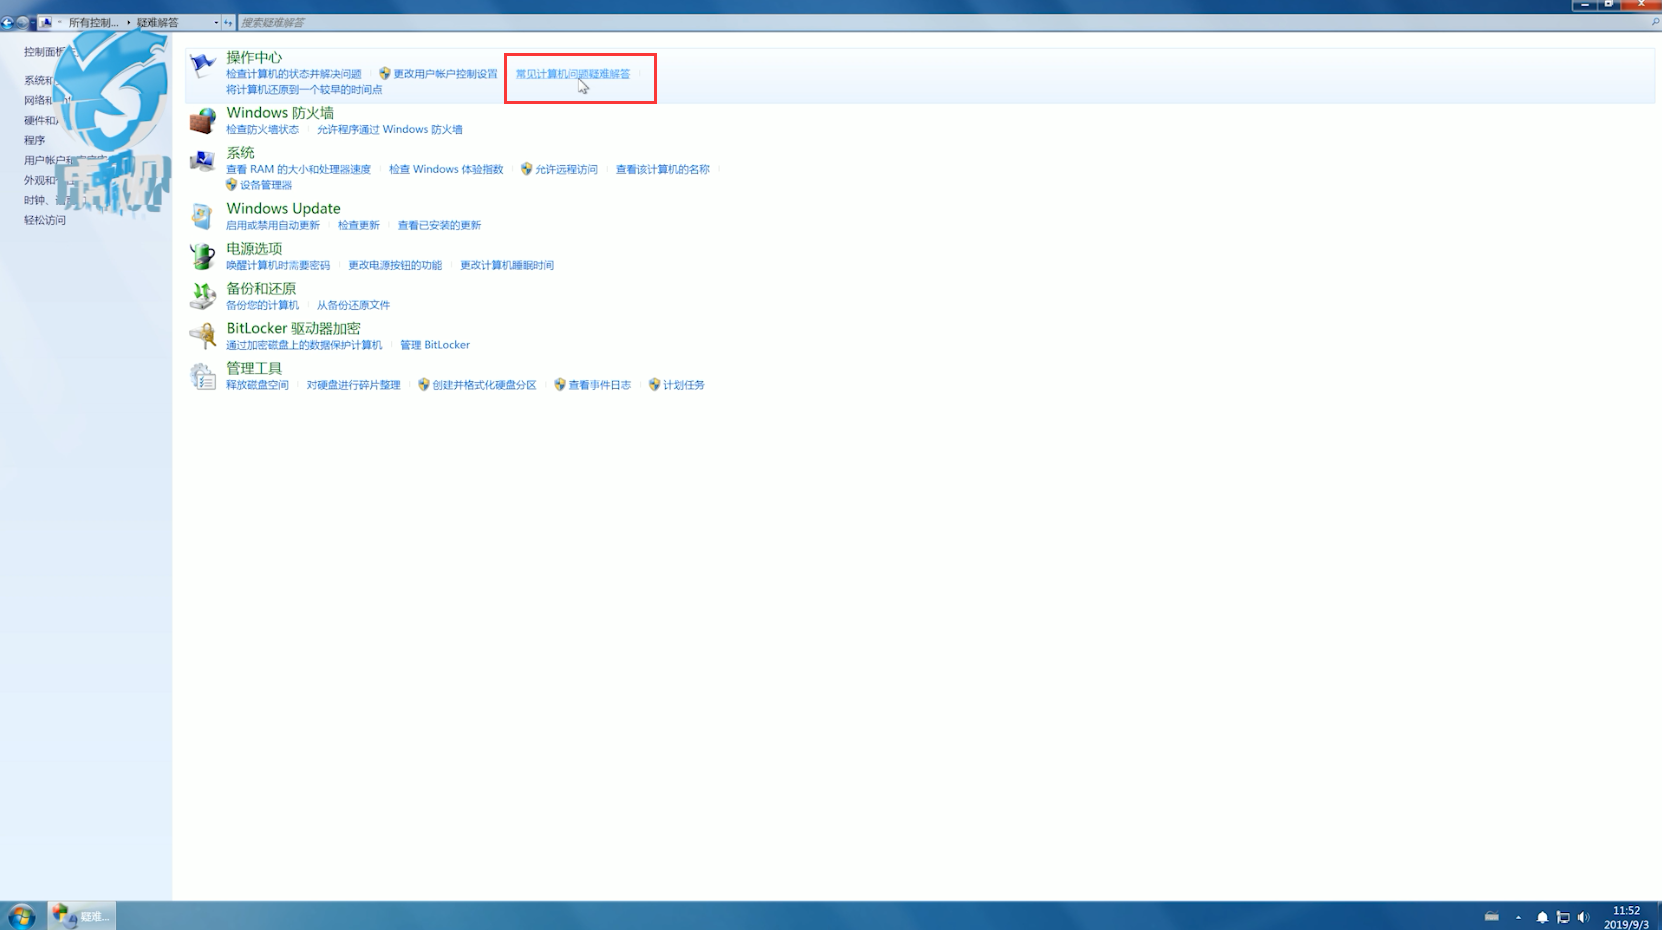The width and height of the screenshot is (1662, 930).
Task: Click the Windows 防火墙 brick wall icon
Action: coord(203,121)
